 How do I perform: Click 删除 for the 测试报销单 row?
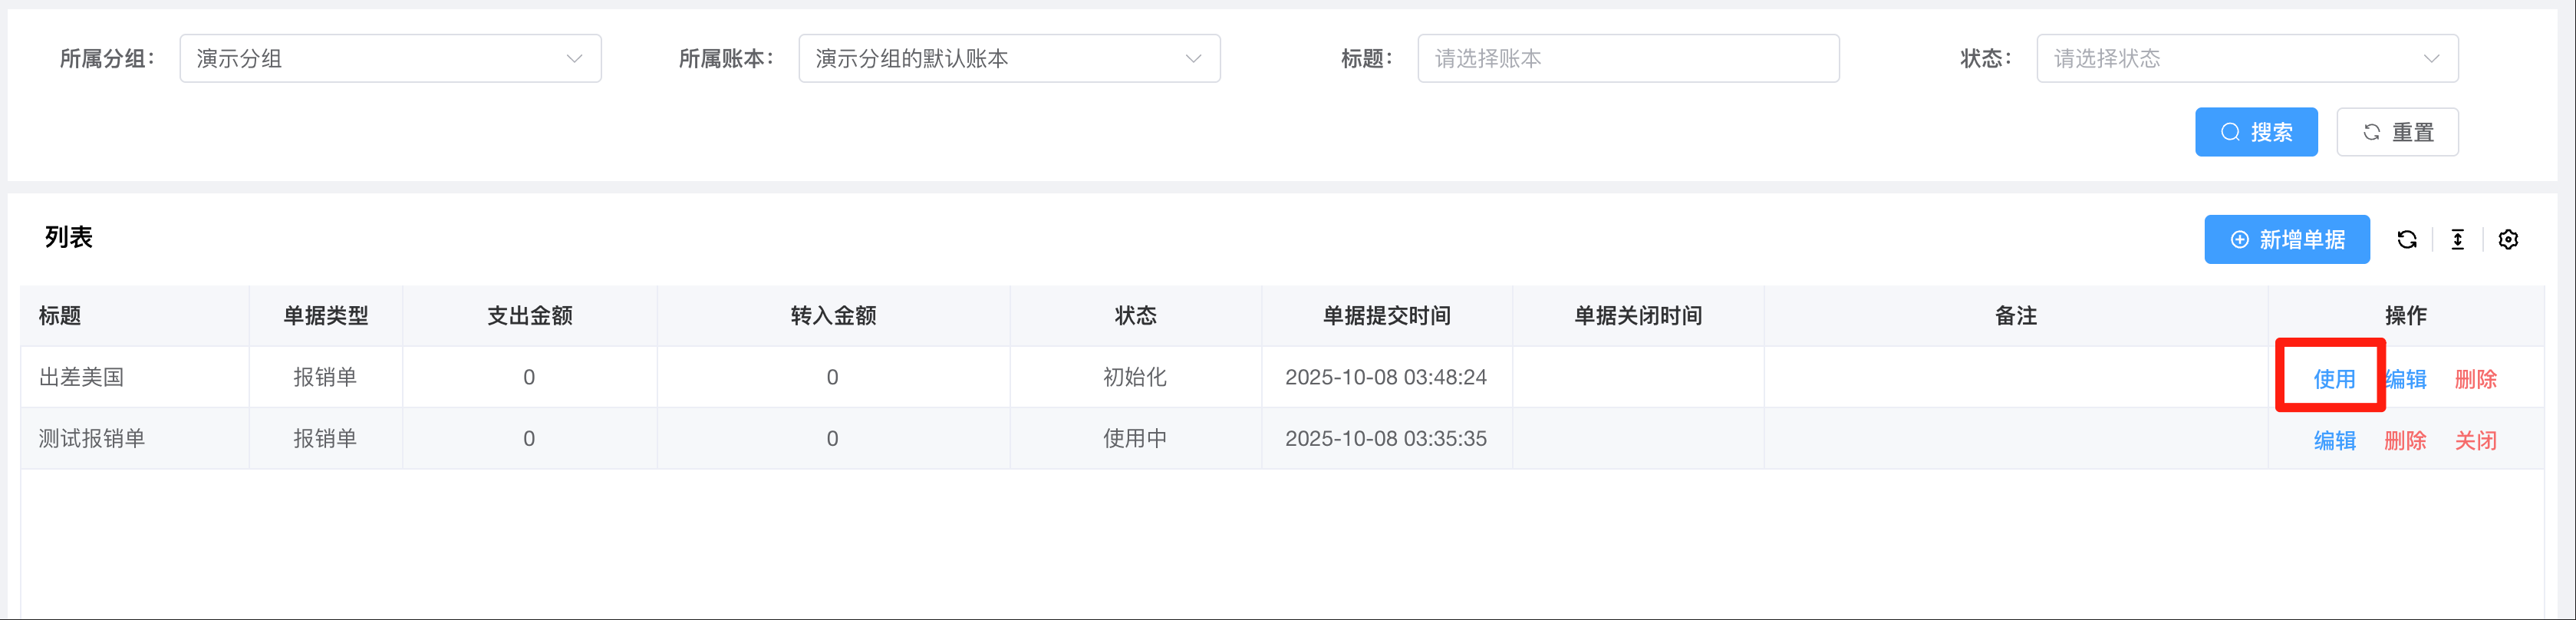(x=2405, y=440)
